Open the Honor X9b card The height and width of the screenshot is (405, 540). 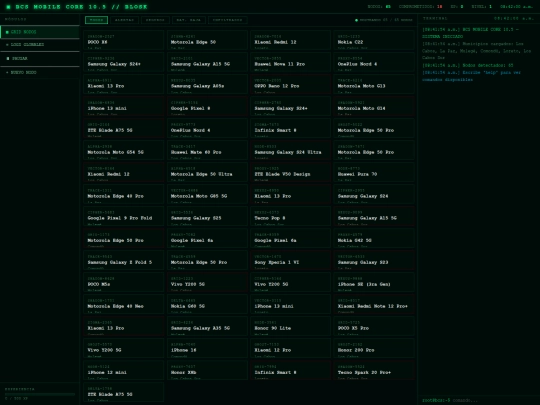pos(207,371)
